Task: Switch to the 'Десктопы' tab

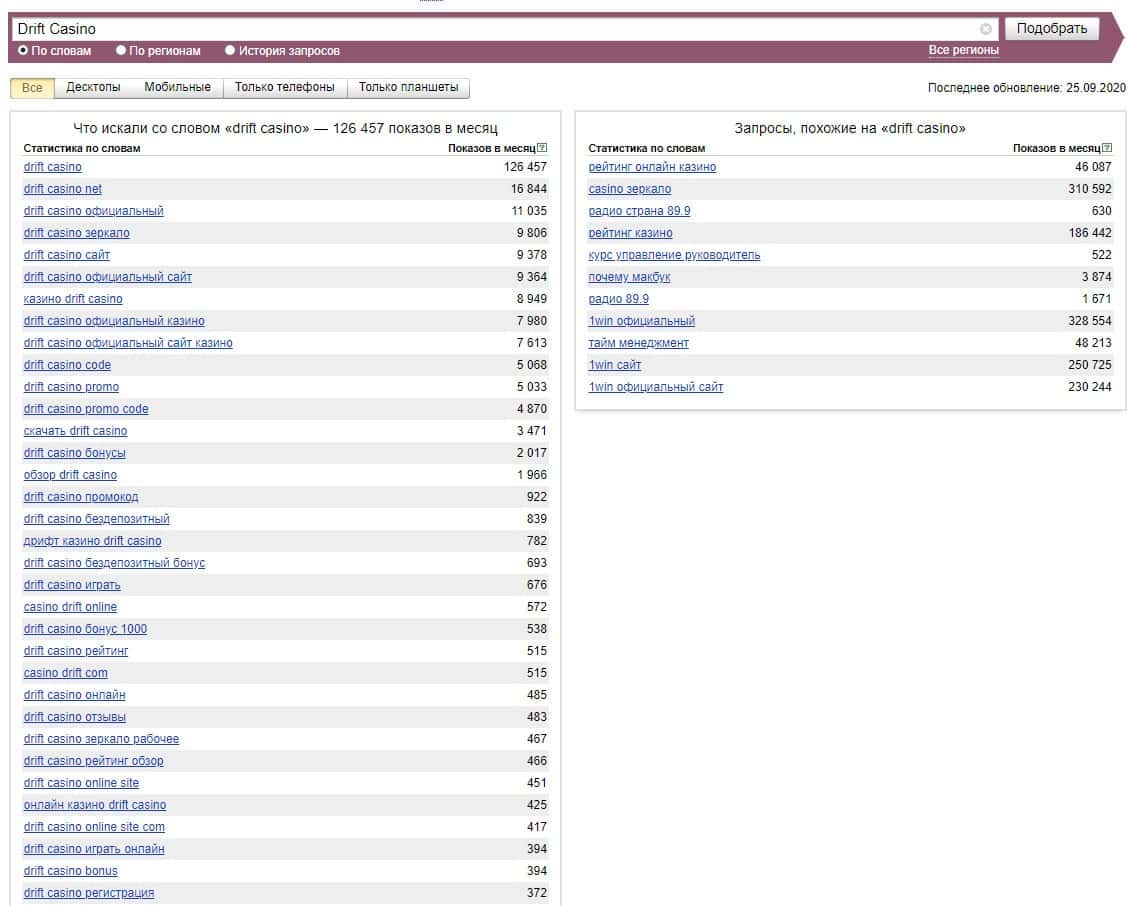Action: (93, 88)
